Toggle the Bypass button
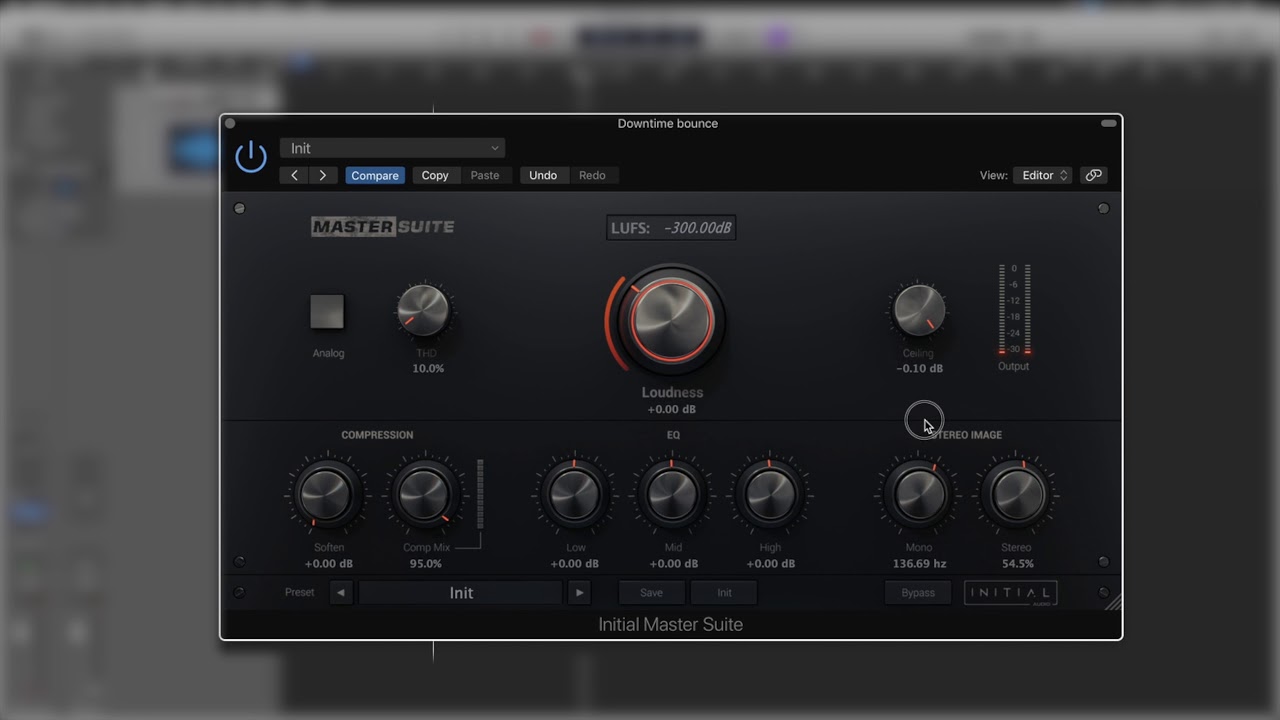This screenshot has height=720, width=1280. click(x=918, y=593)
